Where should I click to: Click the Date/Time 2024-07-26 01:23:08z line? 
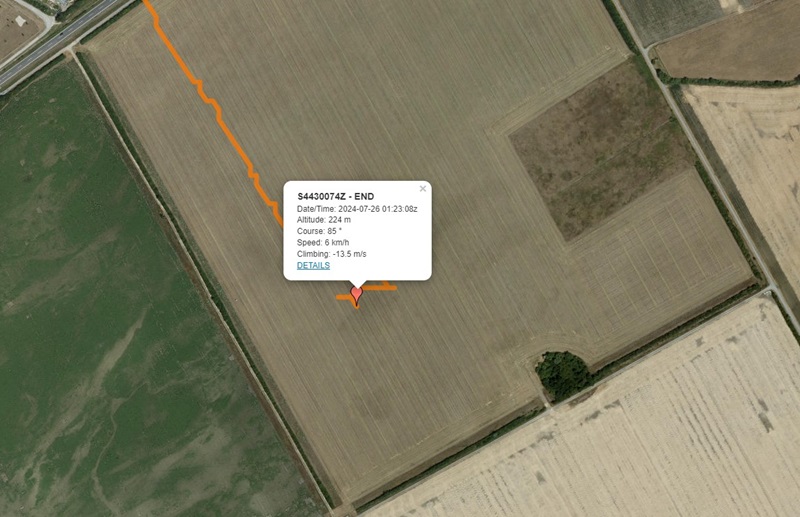point(357,209)
